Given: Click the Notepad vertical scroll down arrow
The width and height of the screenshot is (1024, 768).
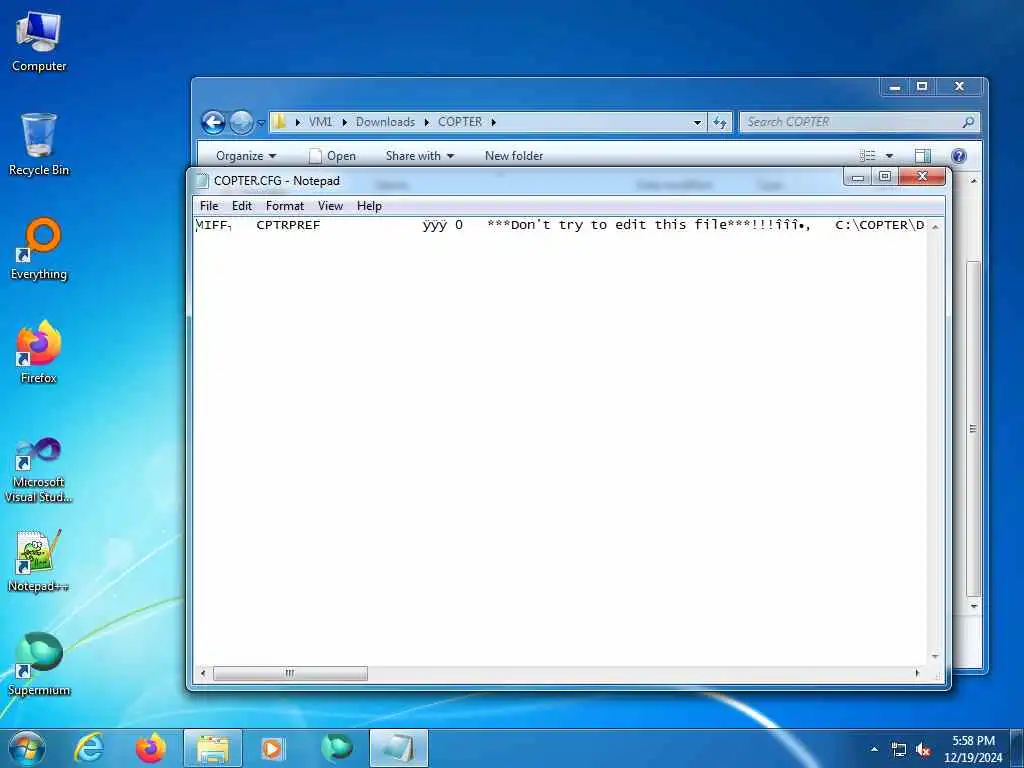Looking at the screenshot, I should [x=935, y=656].
